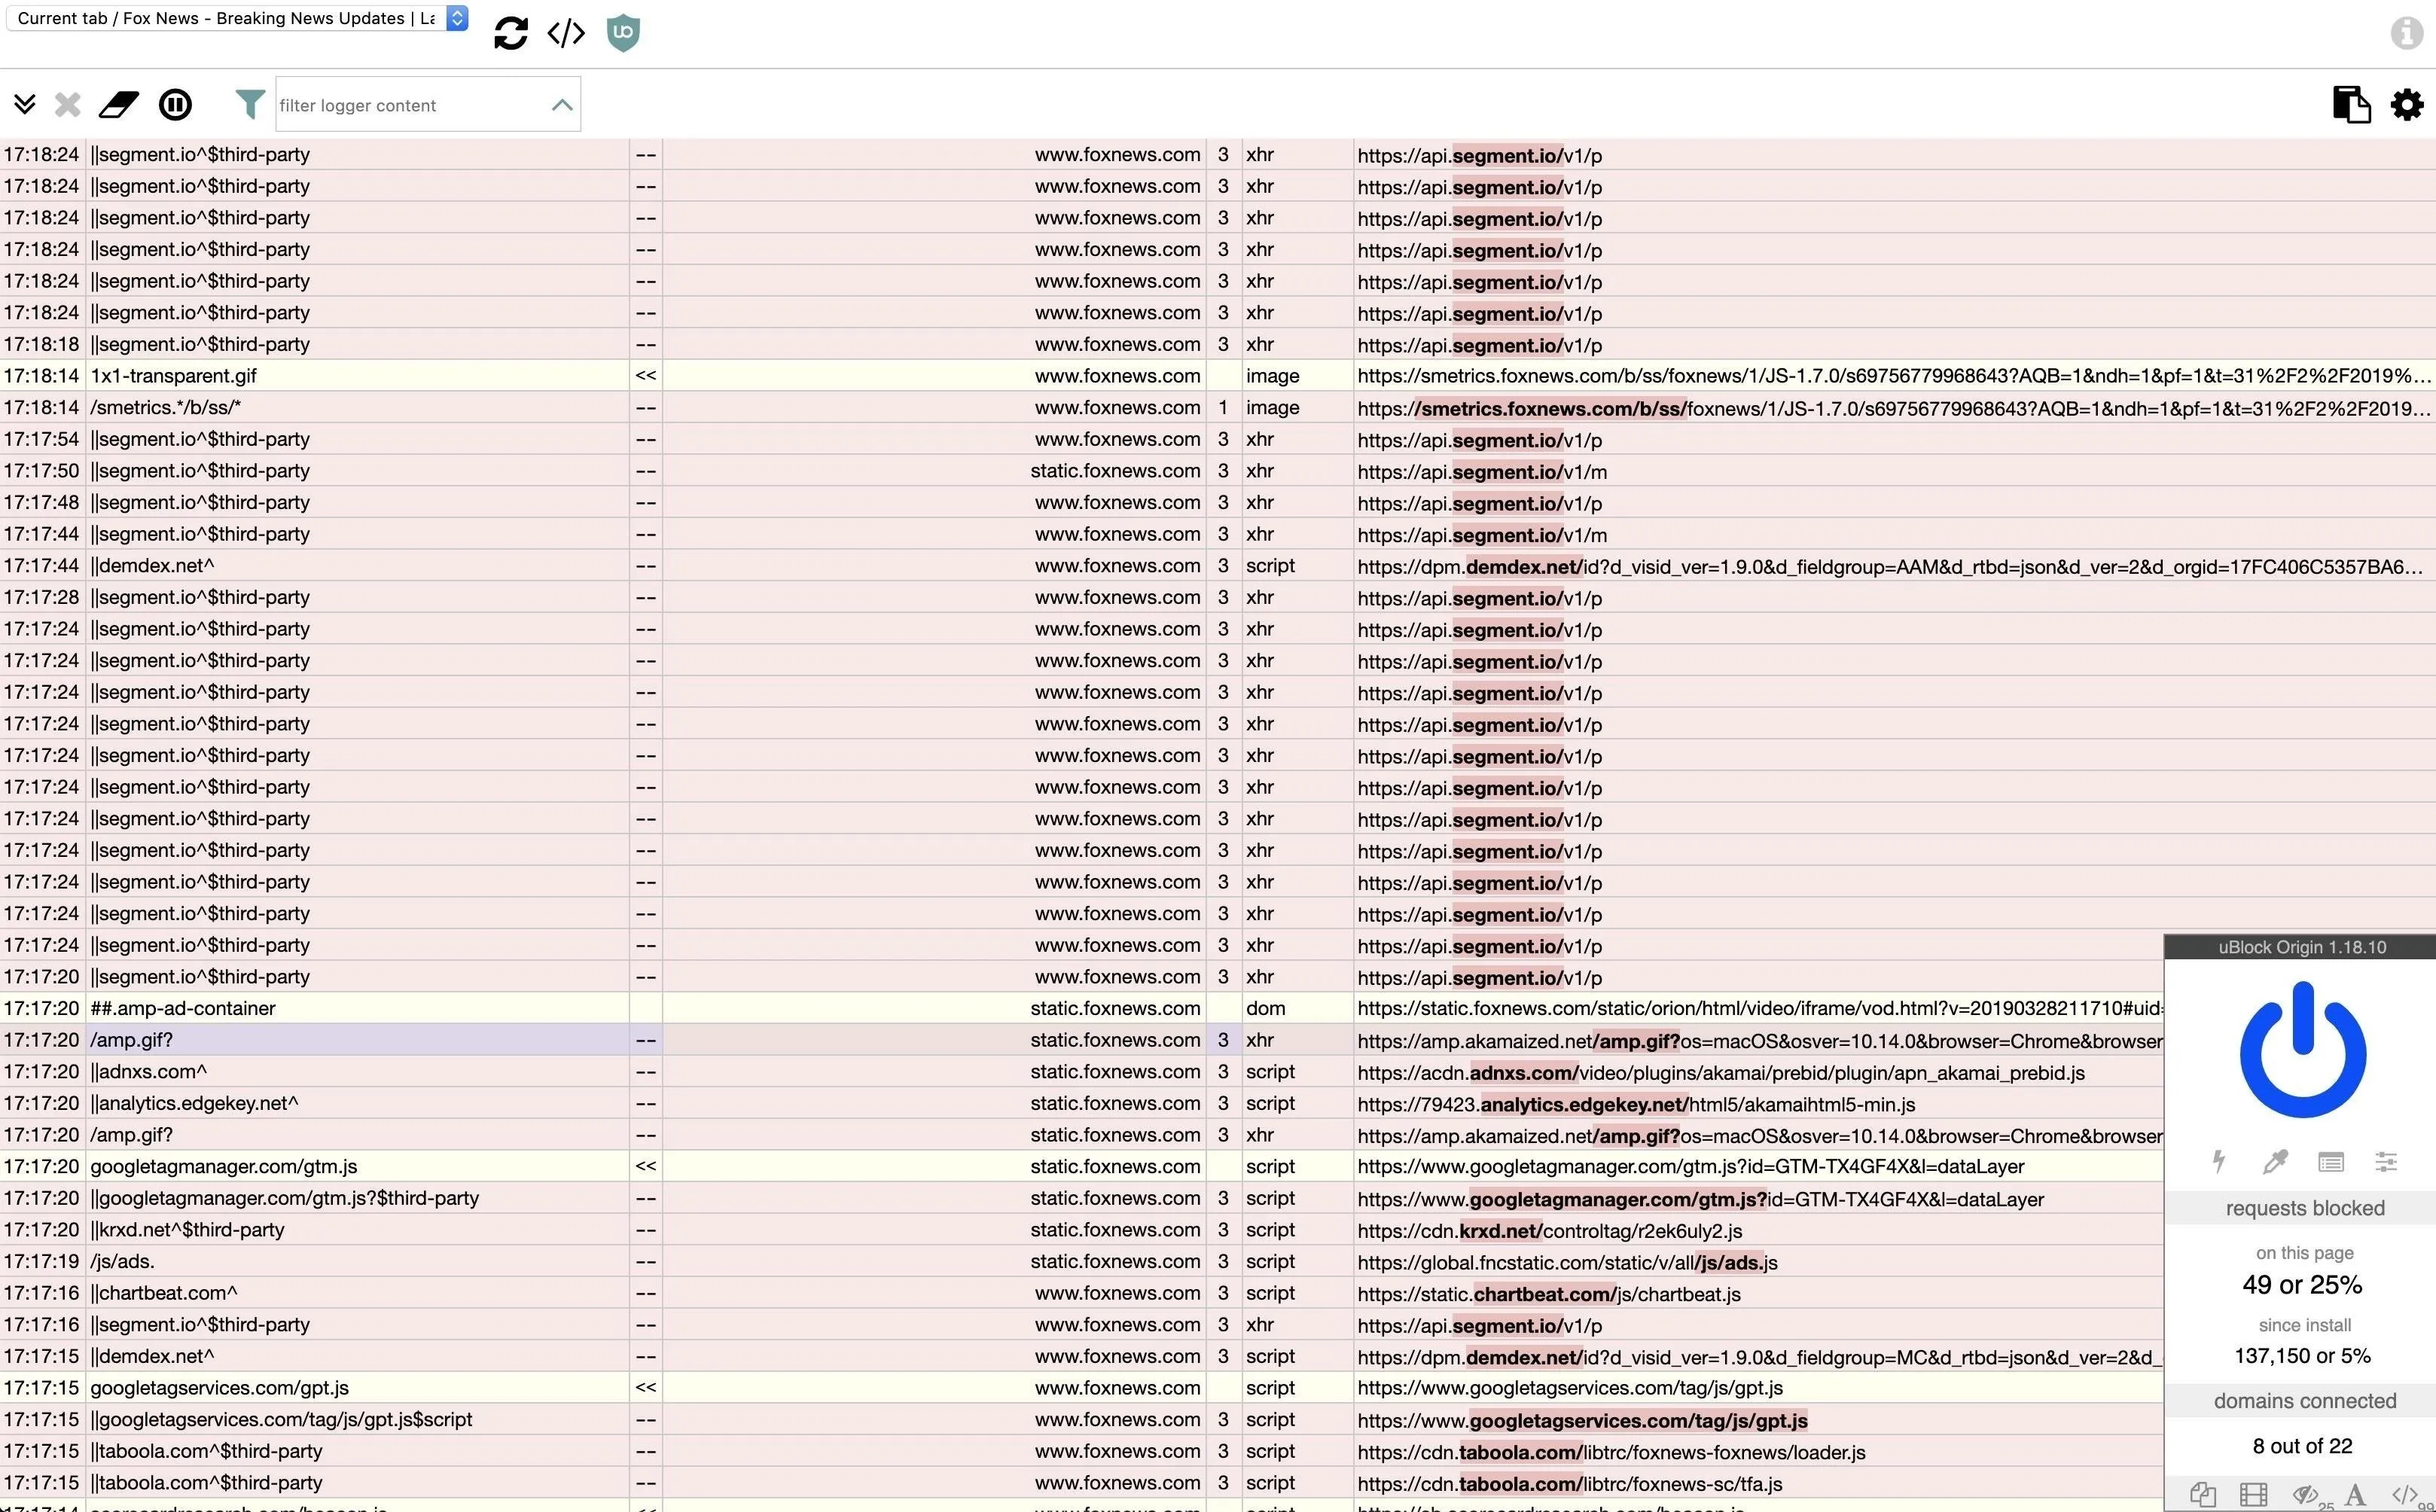Click the global.fncstatic.com js/ads.js URL
The width and height of the screenshot is (2436, 1512).
[1567, 1262]
